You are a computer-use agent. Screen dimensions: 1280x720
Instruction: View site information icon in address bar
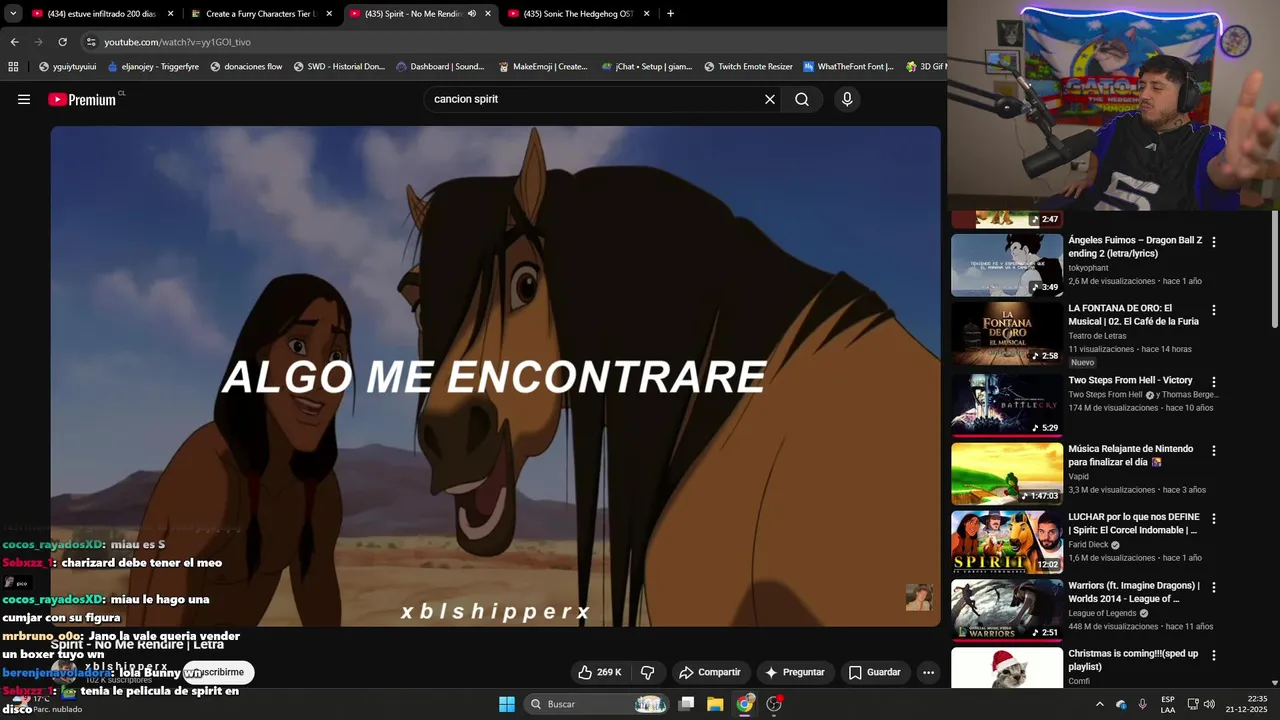point(91,42)
